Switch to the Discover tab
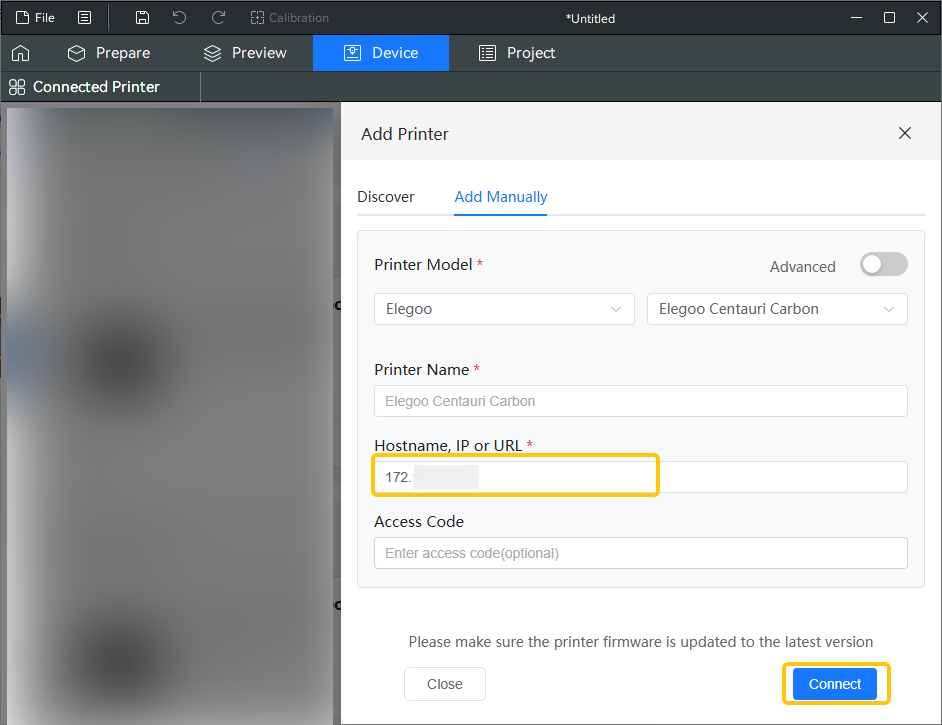The width and height of the screenshot is (942, 725). pos(386,197)
